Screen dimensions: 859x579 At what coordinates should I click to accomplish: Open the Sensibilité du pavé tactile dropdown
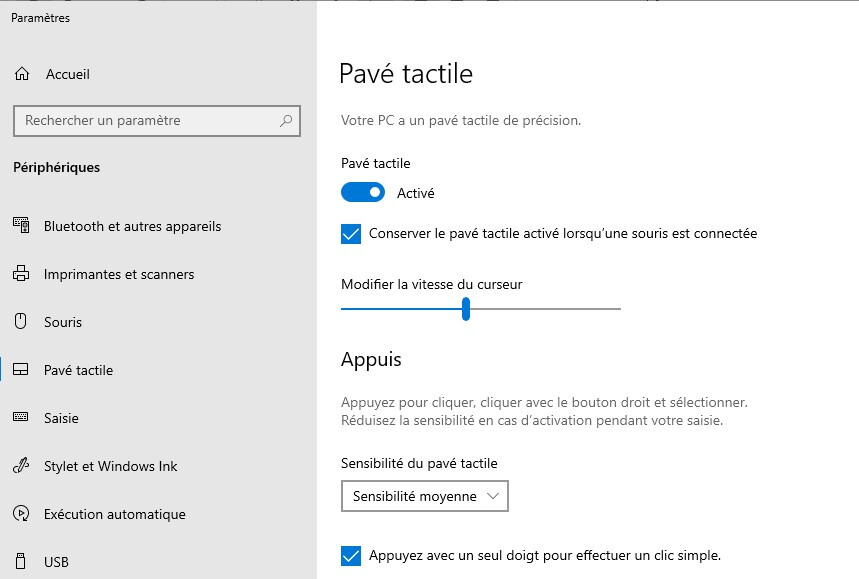coord(424,496)
